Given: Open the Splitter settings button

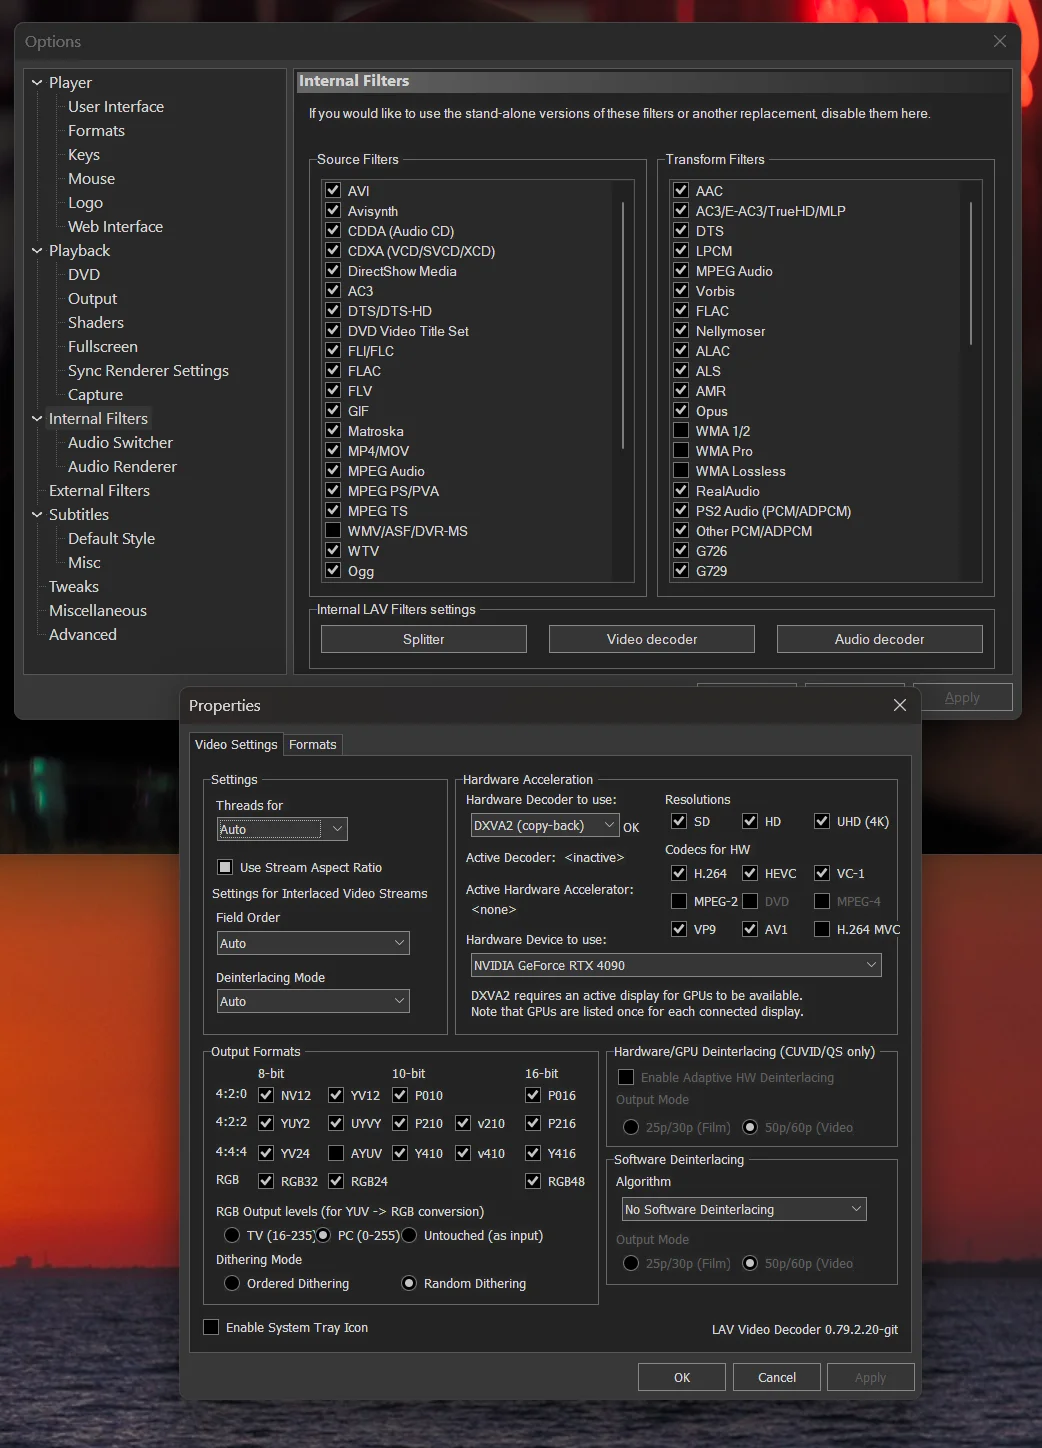Looking at the screenshot, I should click(424, 639).
